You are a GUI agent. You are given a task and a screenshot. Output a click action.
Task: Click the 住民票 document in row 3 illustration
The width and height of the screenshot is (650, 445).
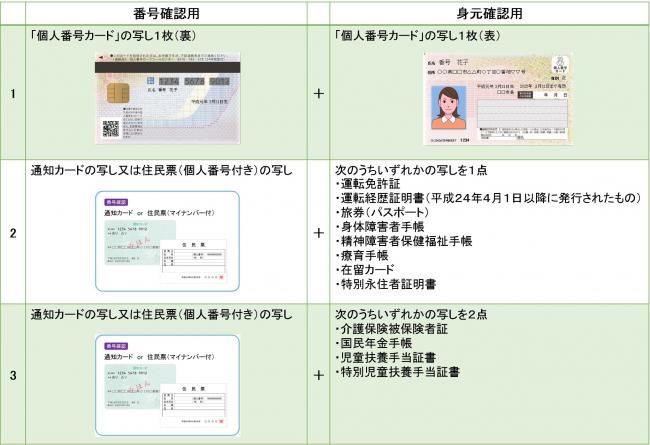(194, 405)
